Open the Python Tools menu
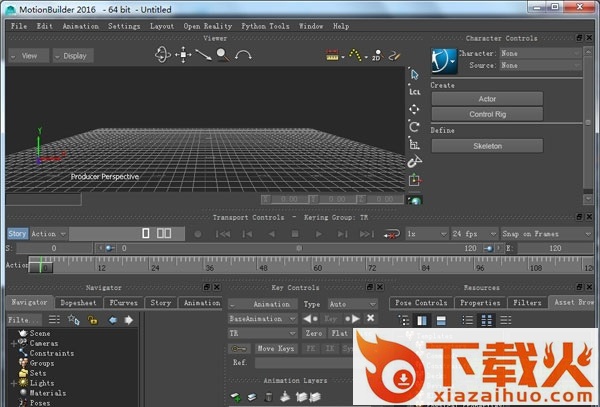 265,26
